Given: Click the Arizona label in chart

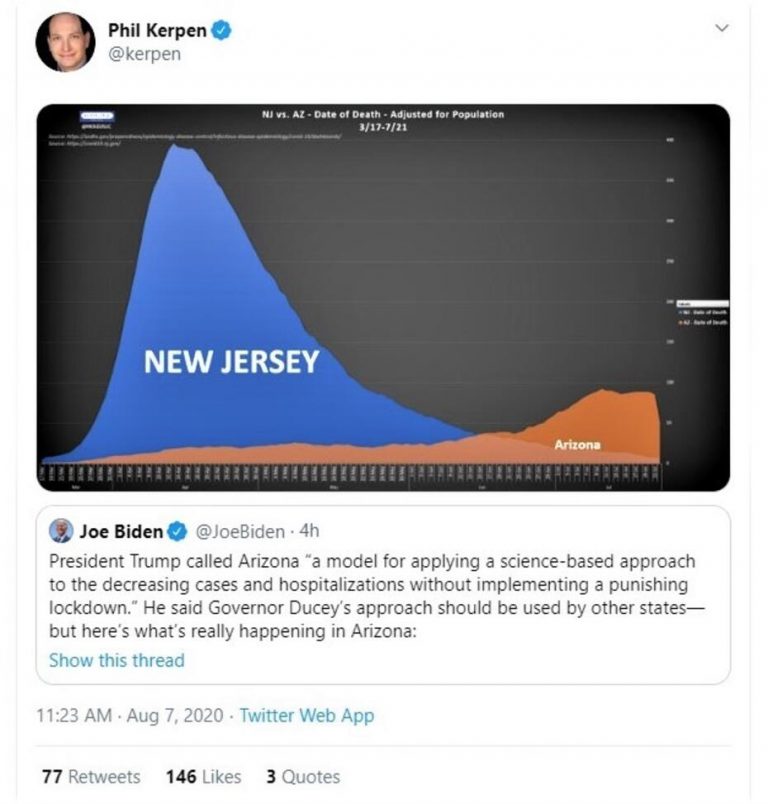Looking at the screenshot, I should (x=577, y=444).
